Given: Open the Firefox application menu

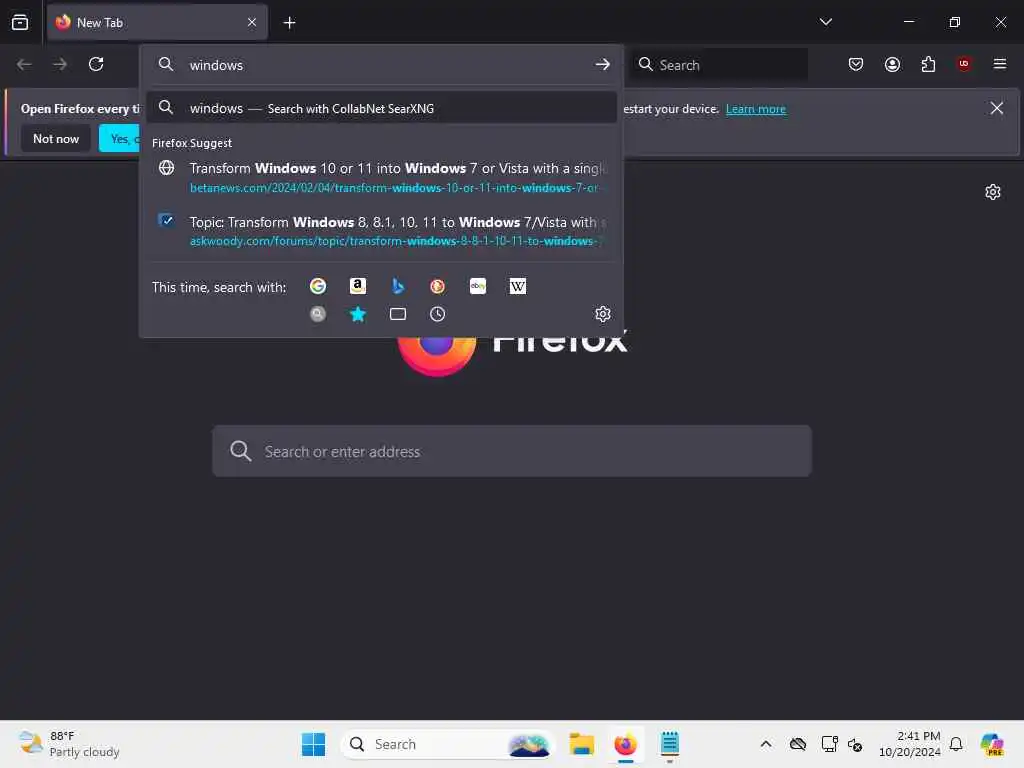Looking at the screenshot, I should click(x=1000, y=64).
